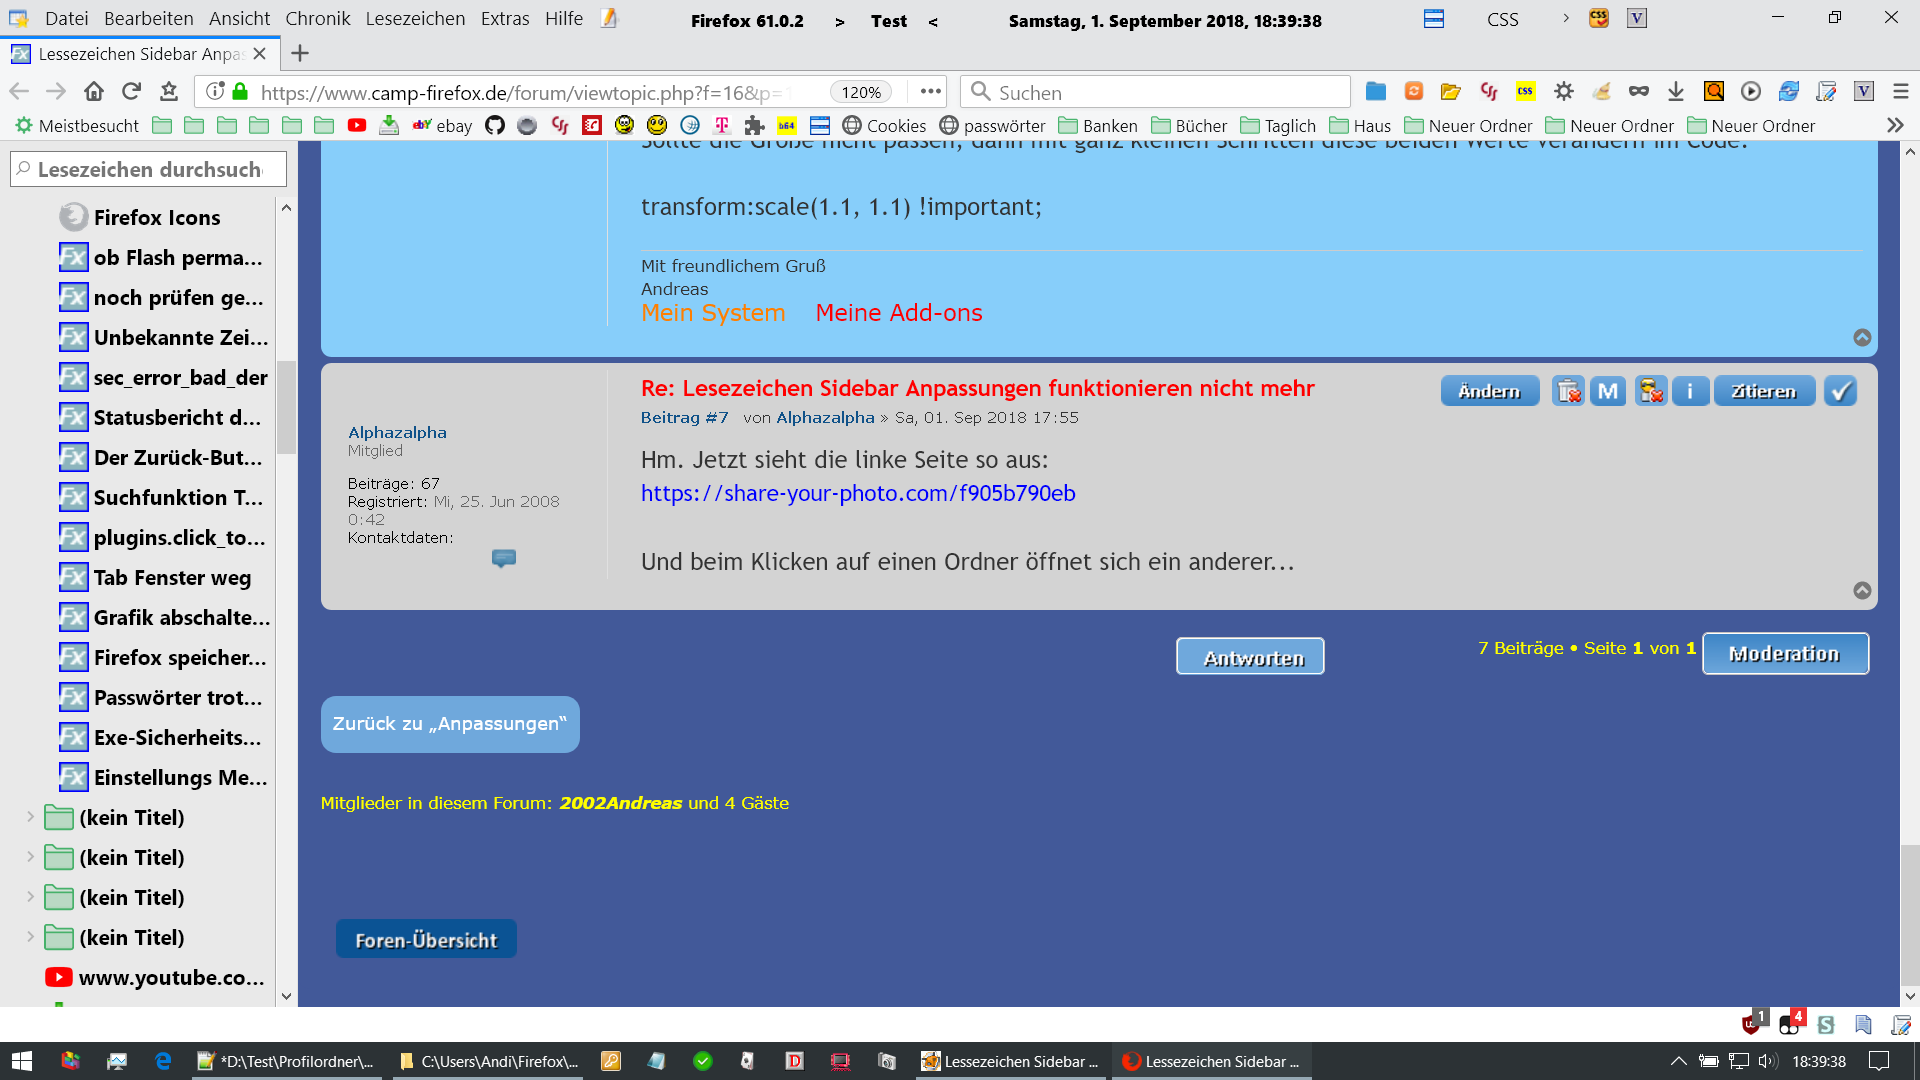Click the yellow CSS toolbar icon

pyautogui.click(x=1525, y=92)
